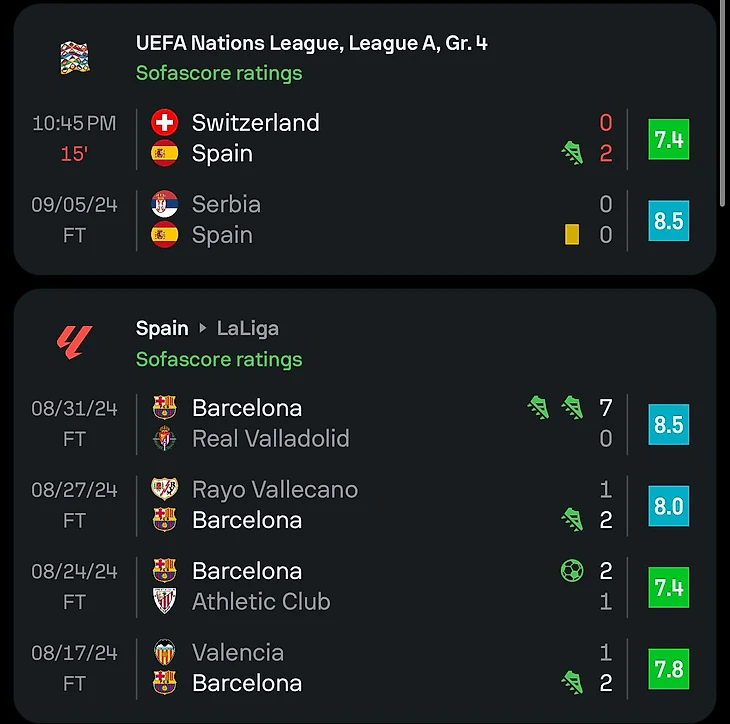730x724 pixels.
Task: Click the Rayo Vallecano crest icon
Action: (164, 489)
